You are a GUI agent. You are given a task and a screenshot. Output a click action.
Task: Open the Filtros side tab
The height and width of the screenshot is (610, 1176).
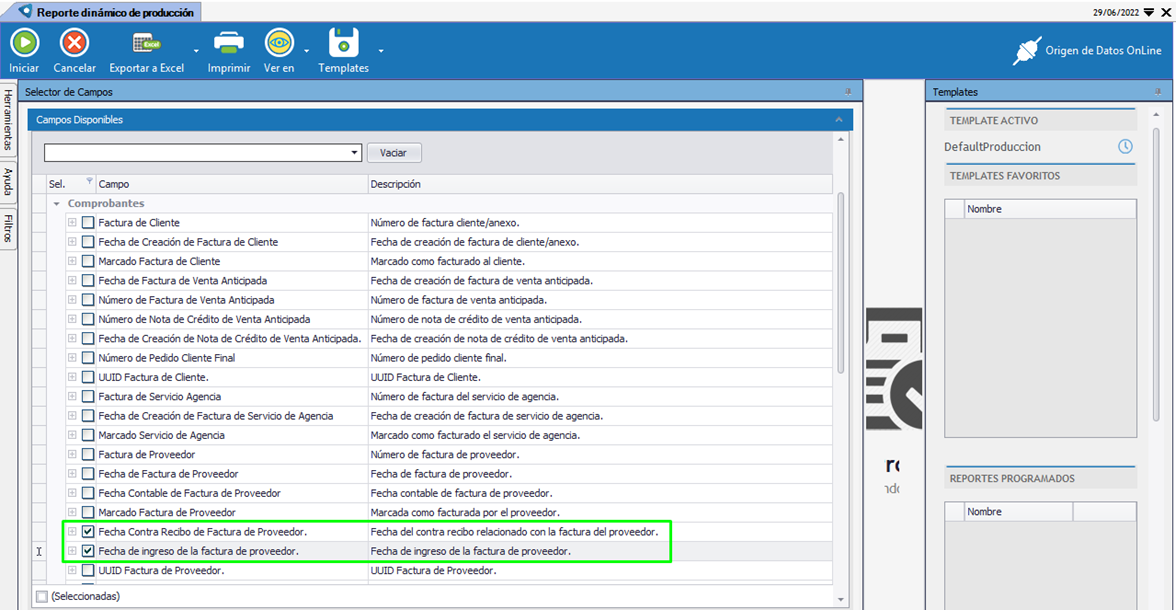tap(8, 227)
